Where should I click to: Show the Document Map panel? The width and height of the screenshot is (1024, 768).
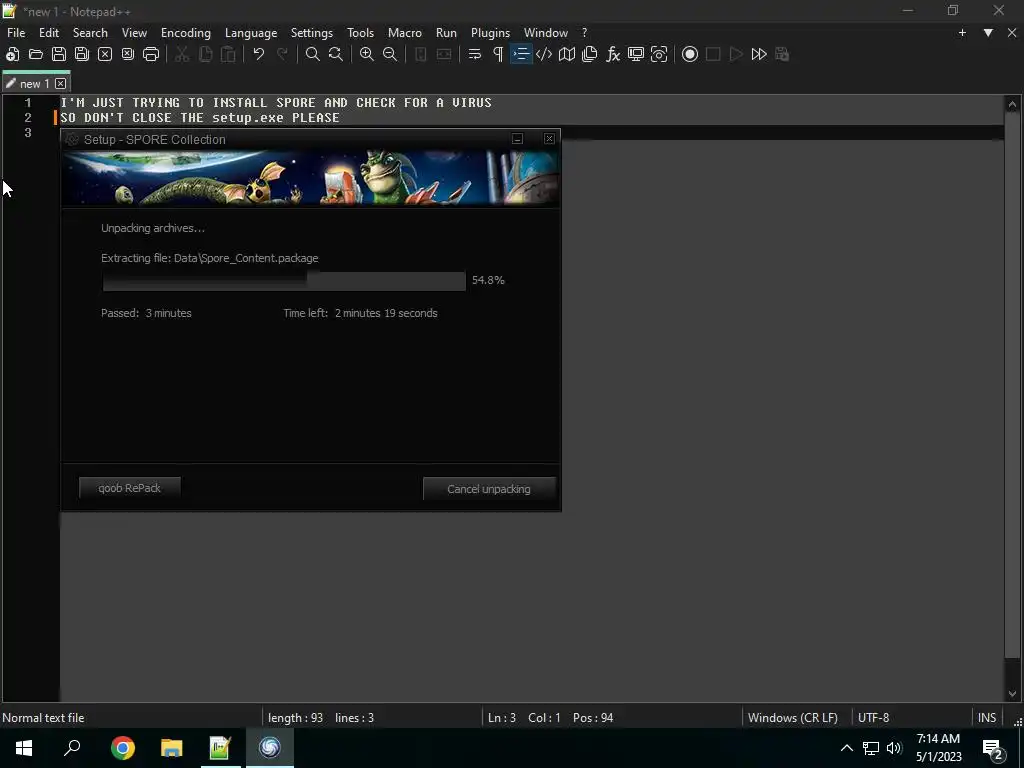click(x=567, y=54)
